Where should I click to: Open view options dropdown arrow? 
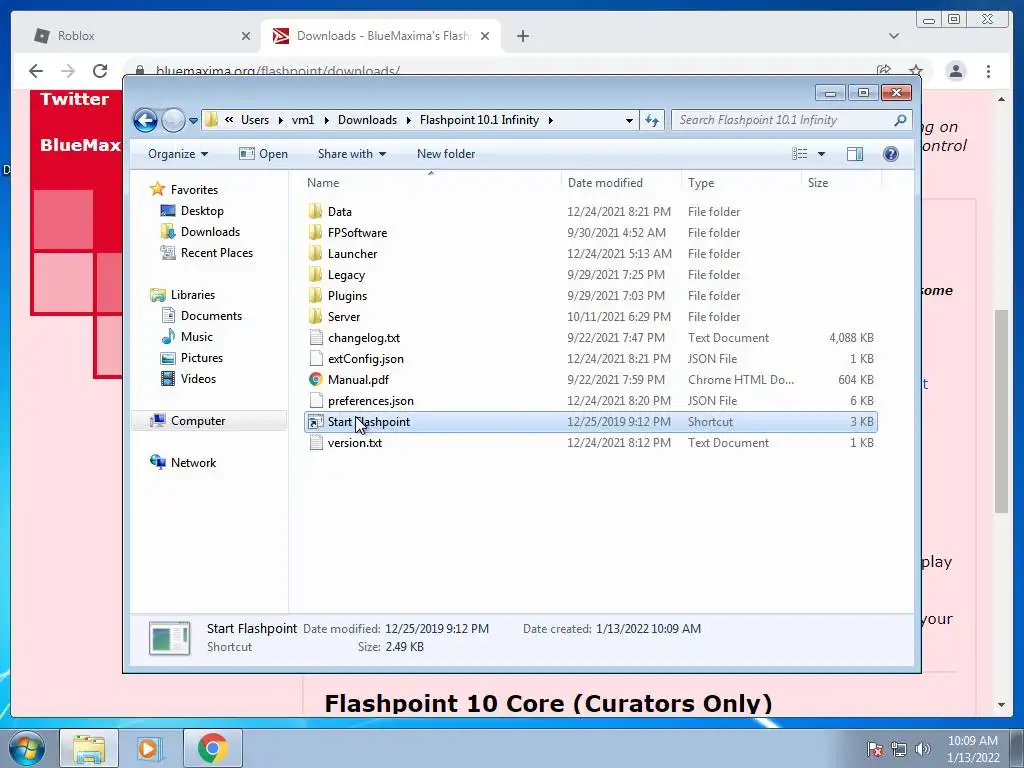pyautogui.click(x=822, y=154)
